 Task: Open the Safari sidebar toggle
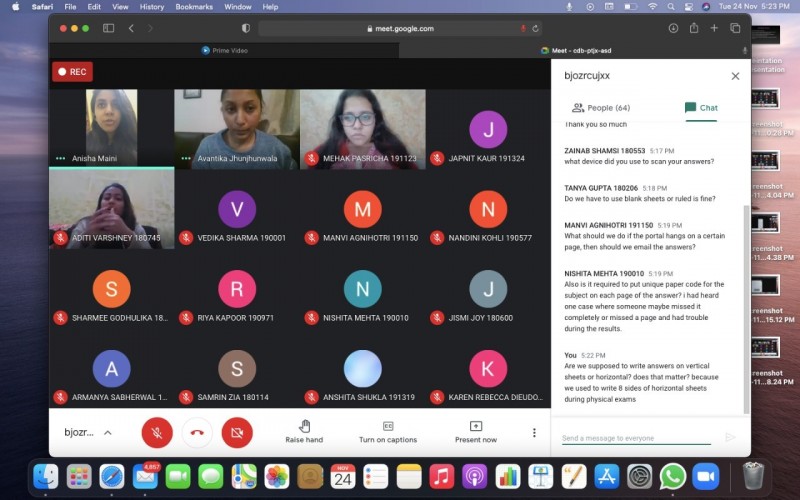pos(108,29)
